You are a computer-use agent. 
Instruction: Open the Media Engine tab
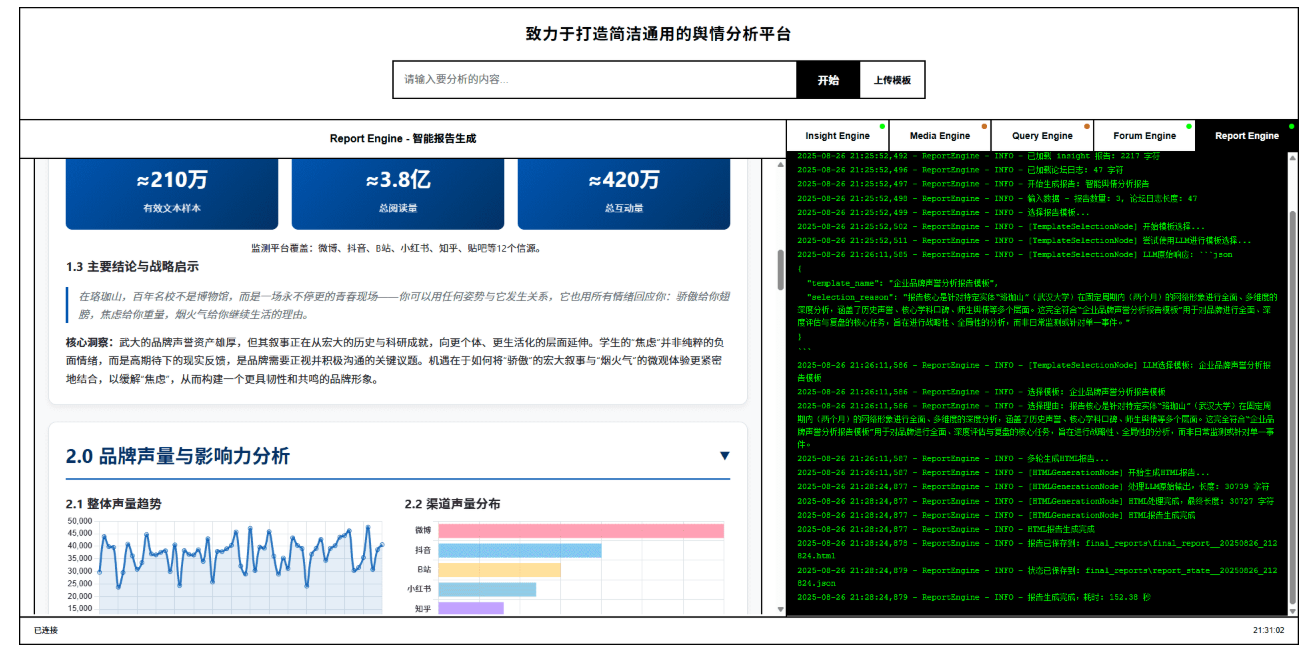pos(939,136)
